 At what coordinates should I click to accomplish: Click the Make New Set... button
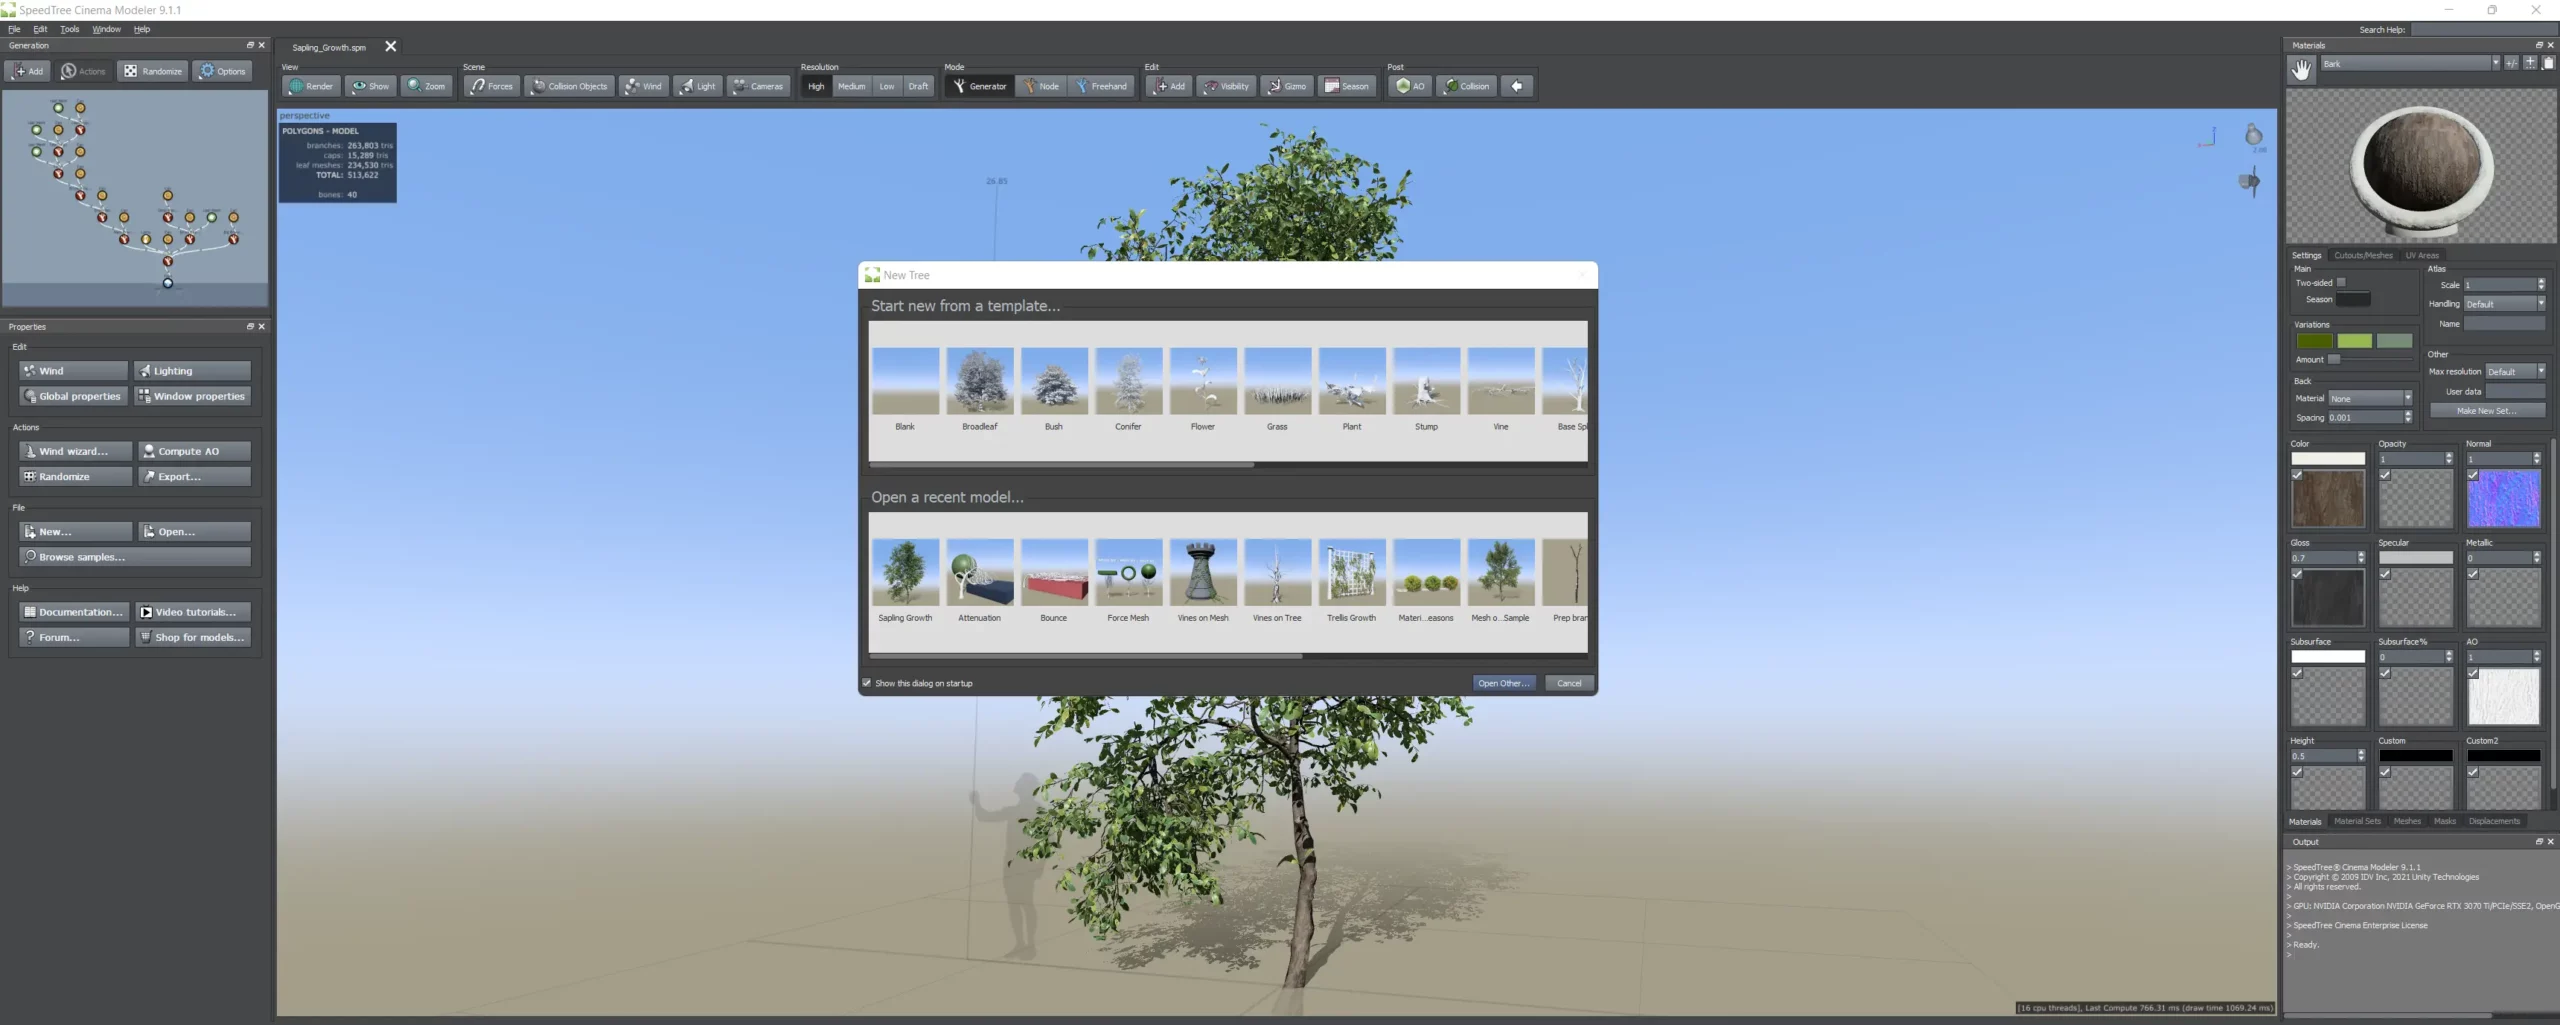(2487, 411)
